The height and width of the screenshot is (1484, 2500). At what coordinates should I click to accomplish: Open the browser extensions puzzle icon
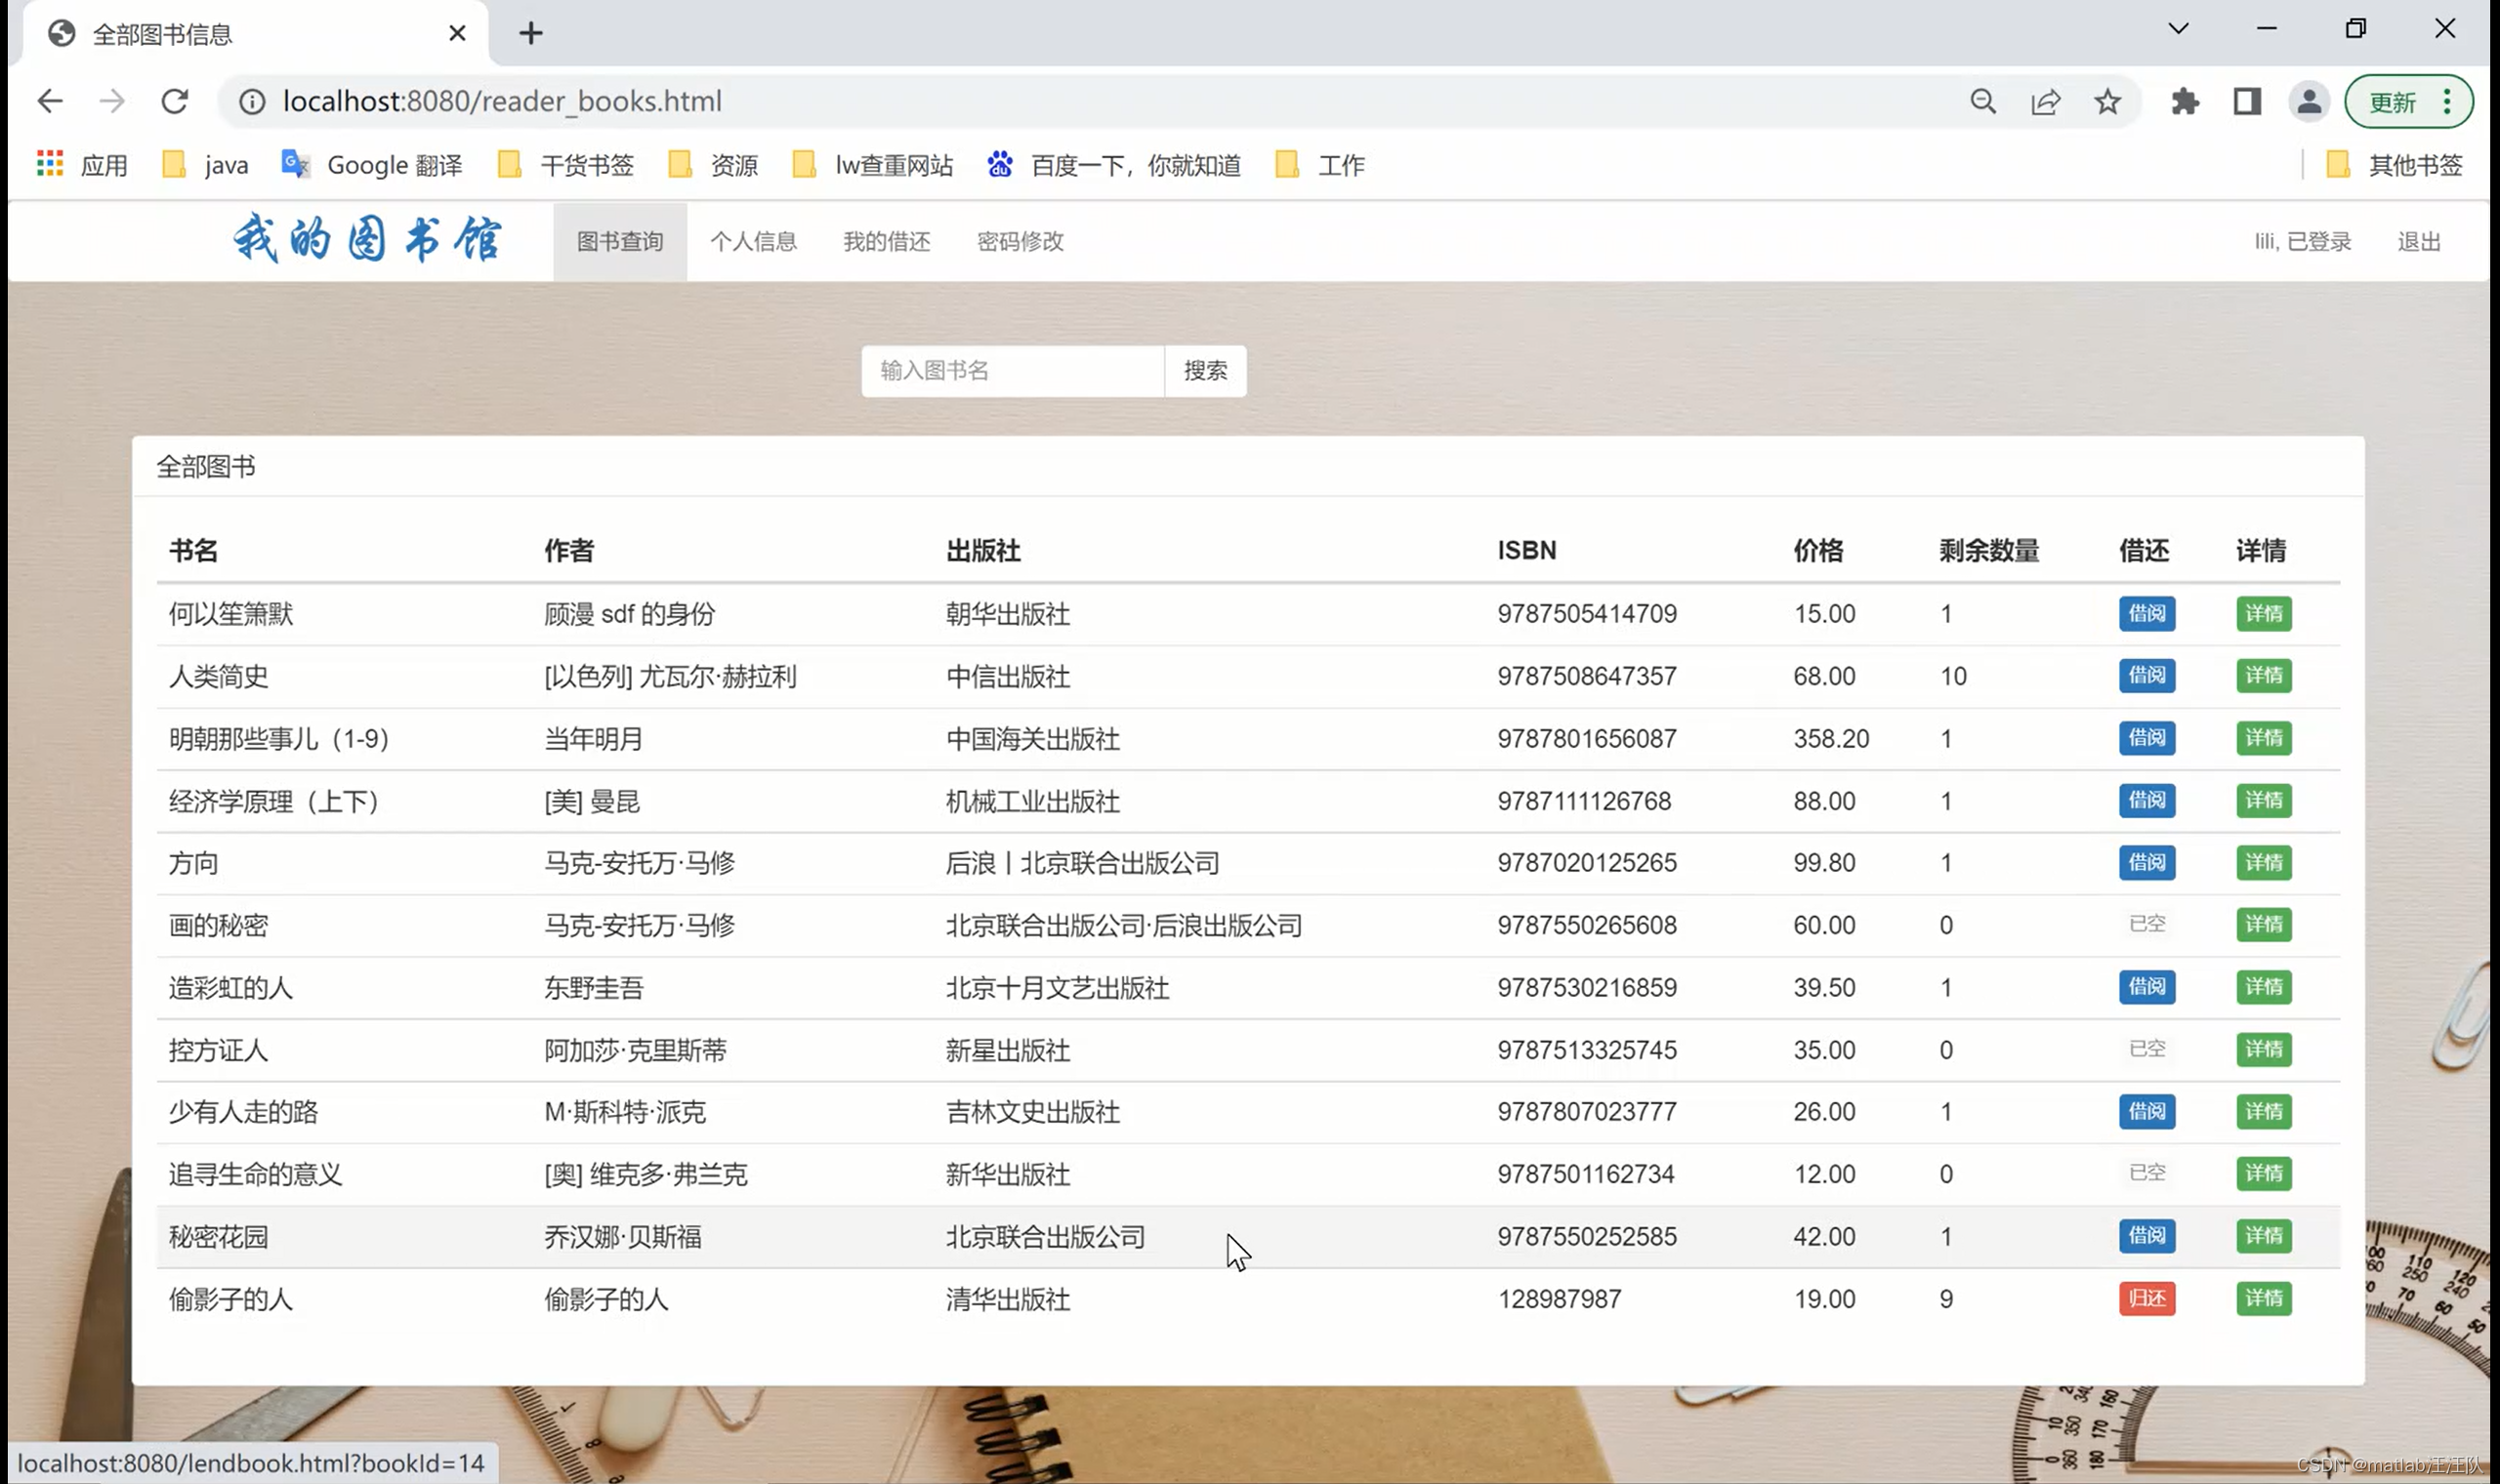coord(2185,101)
